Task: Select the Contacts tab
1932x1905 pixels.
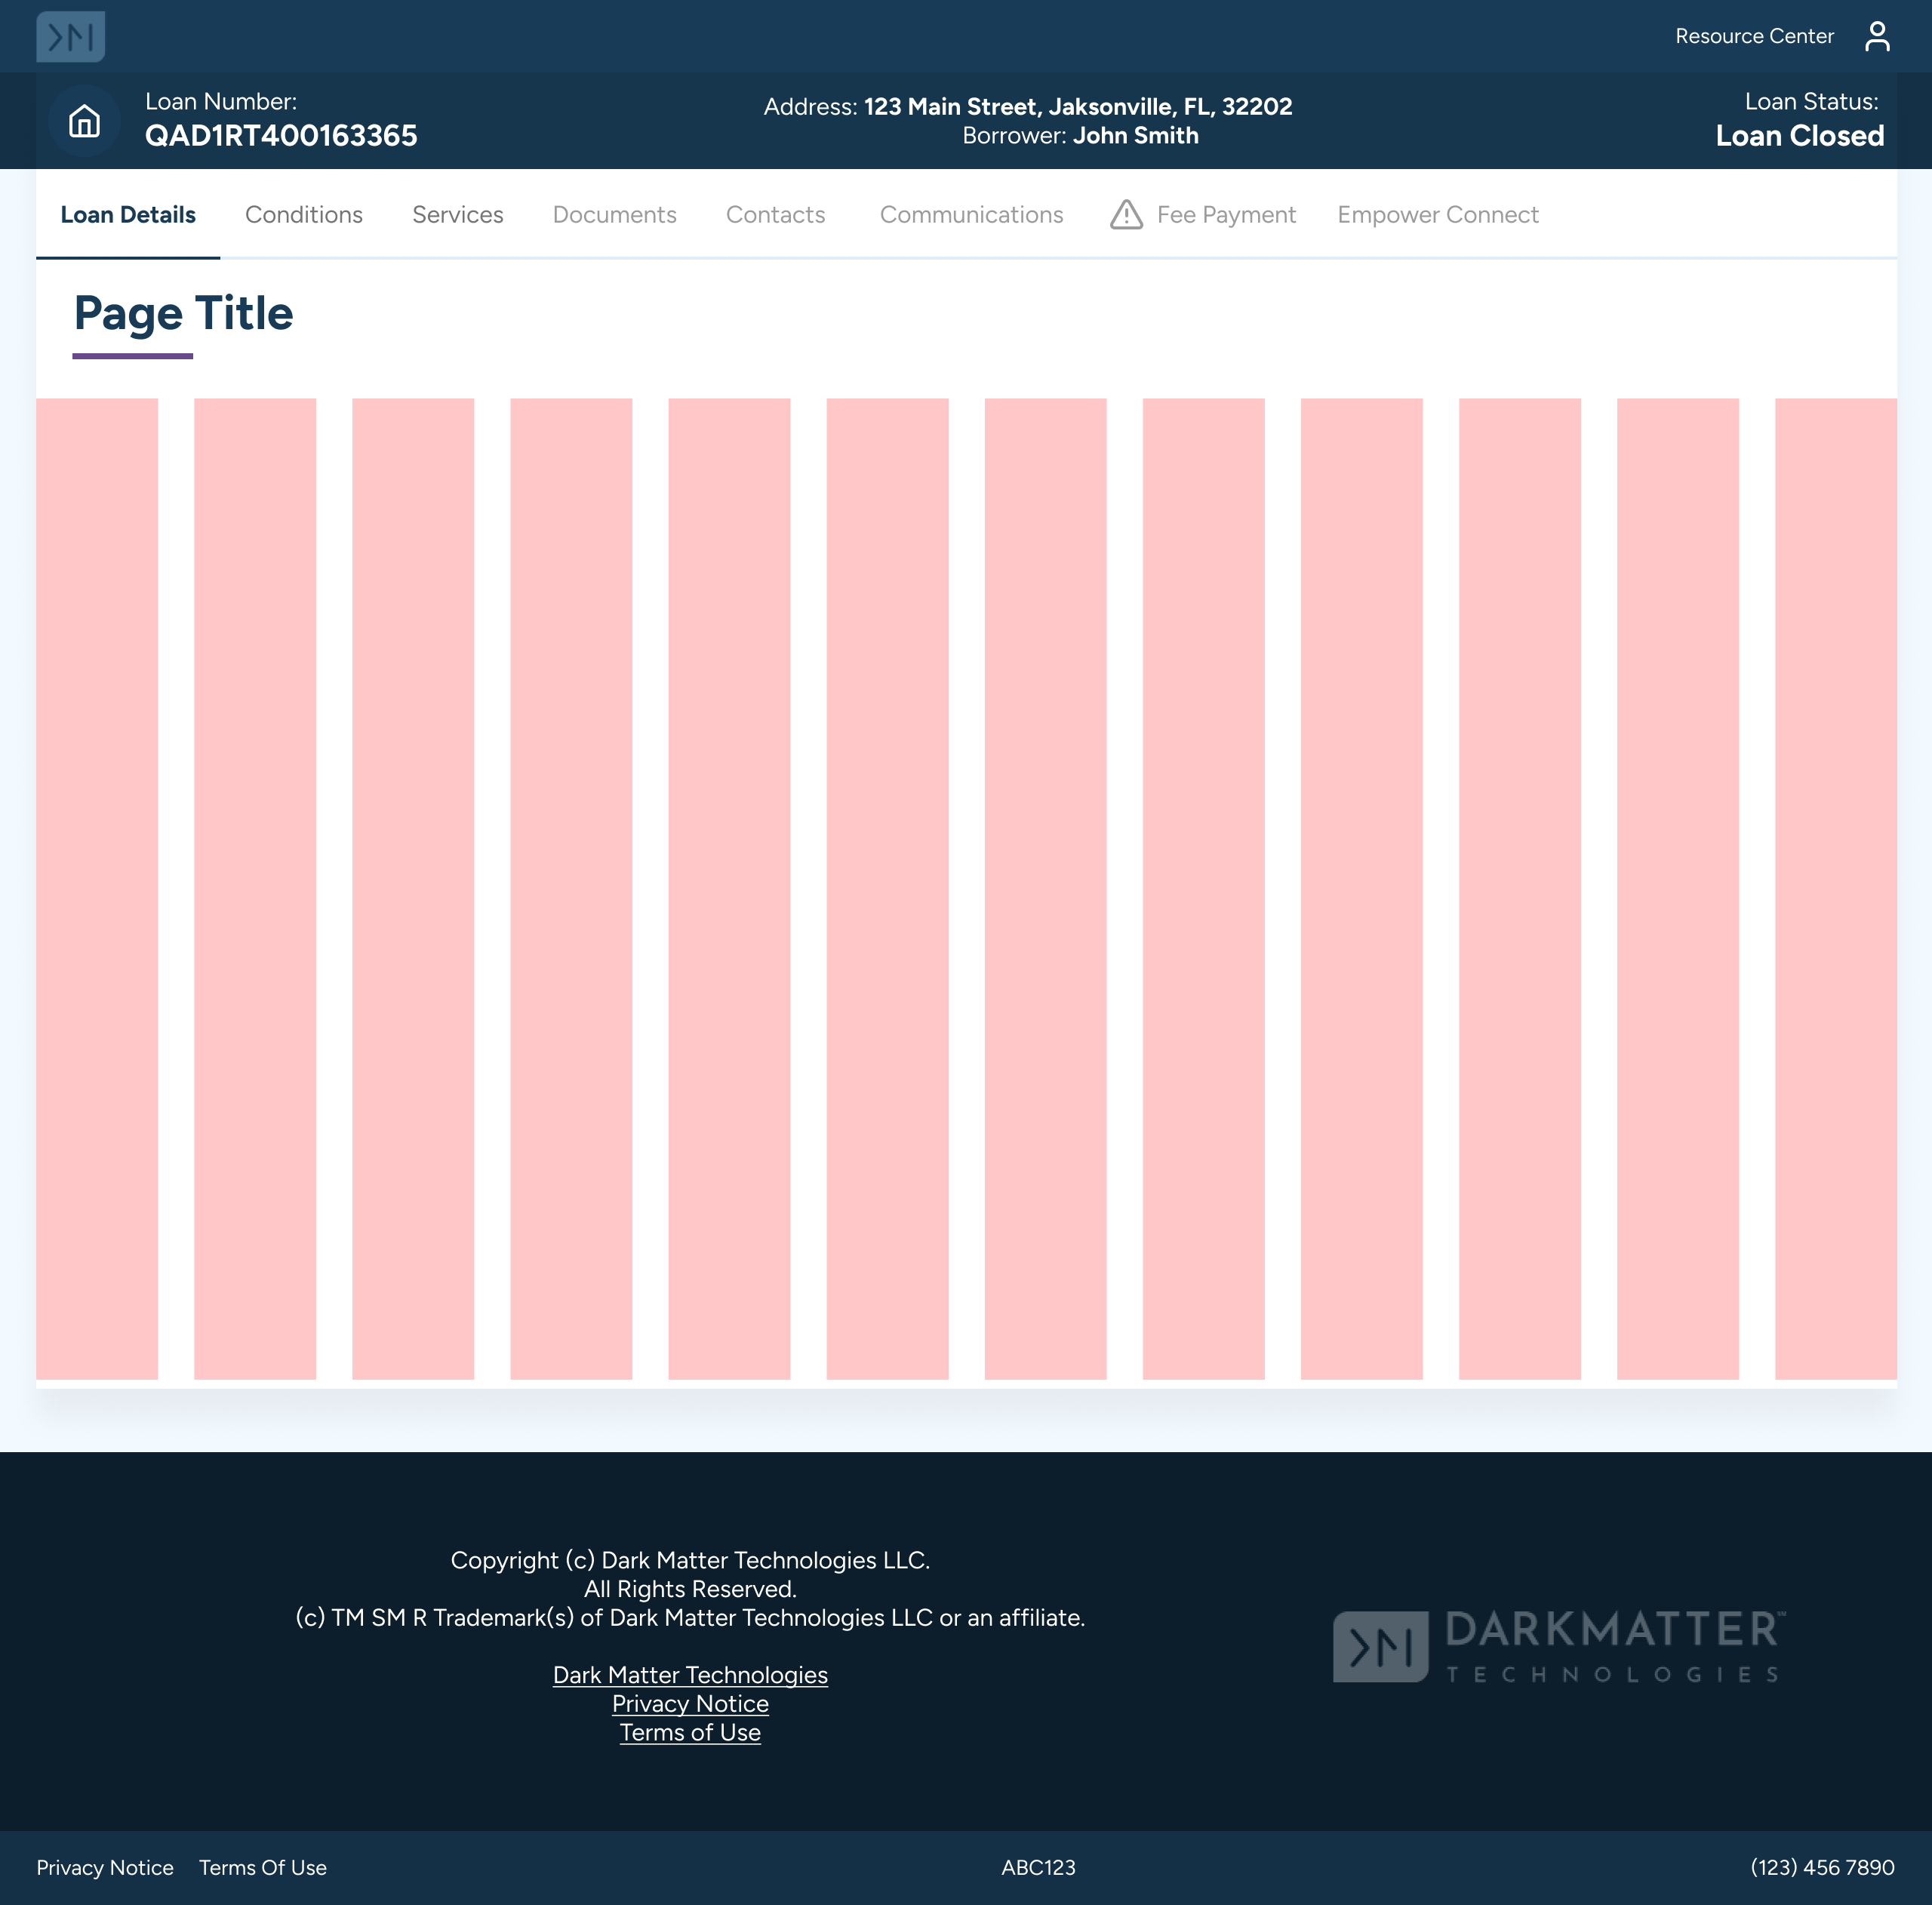Action: point(775,215)
